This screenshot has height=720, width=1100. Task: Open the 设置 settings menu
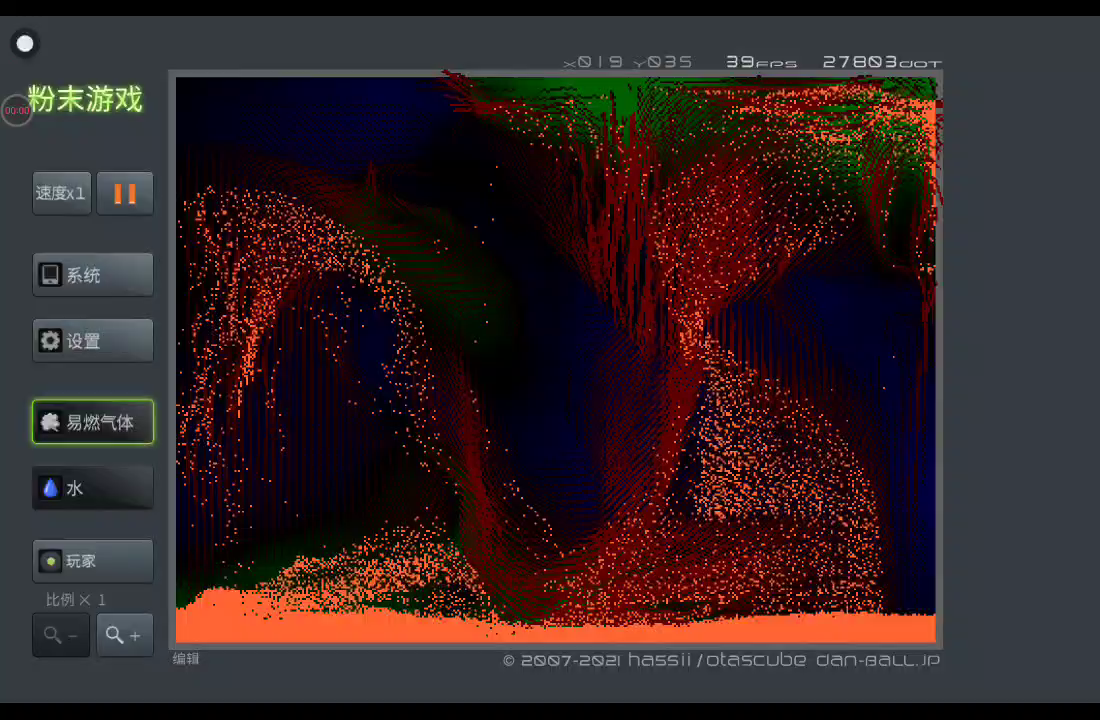93,341
